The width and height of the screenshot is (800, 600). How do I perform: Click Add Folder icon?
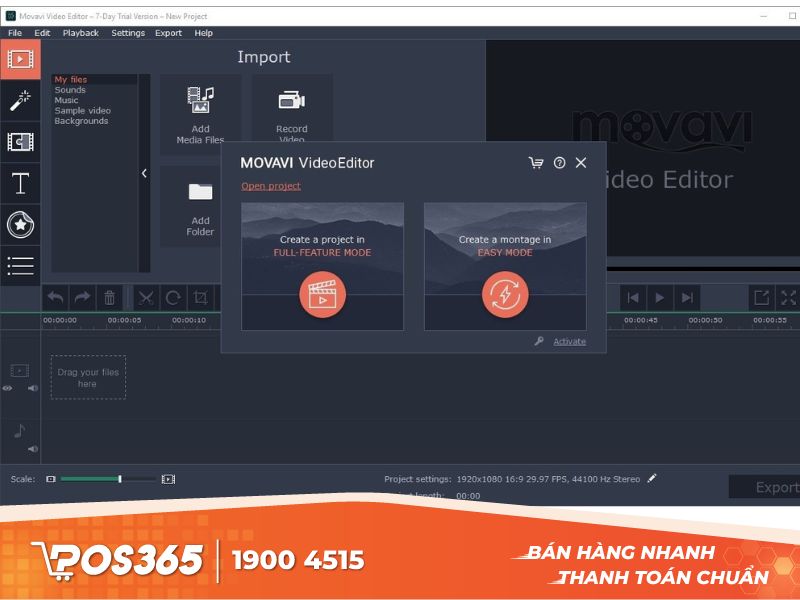tap(201, 192)
